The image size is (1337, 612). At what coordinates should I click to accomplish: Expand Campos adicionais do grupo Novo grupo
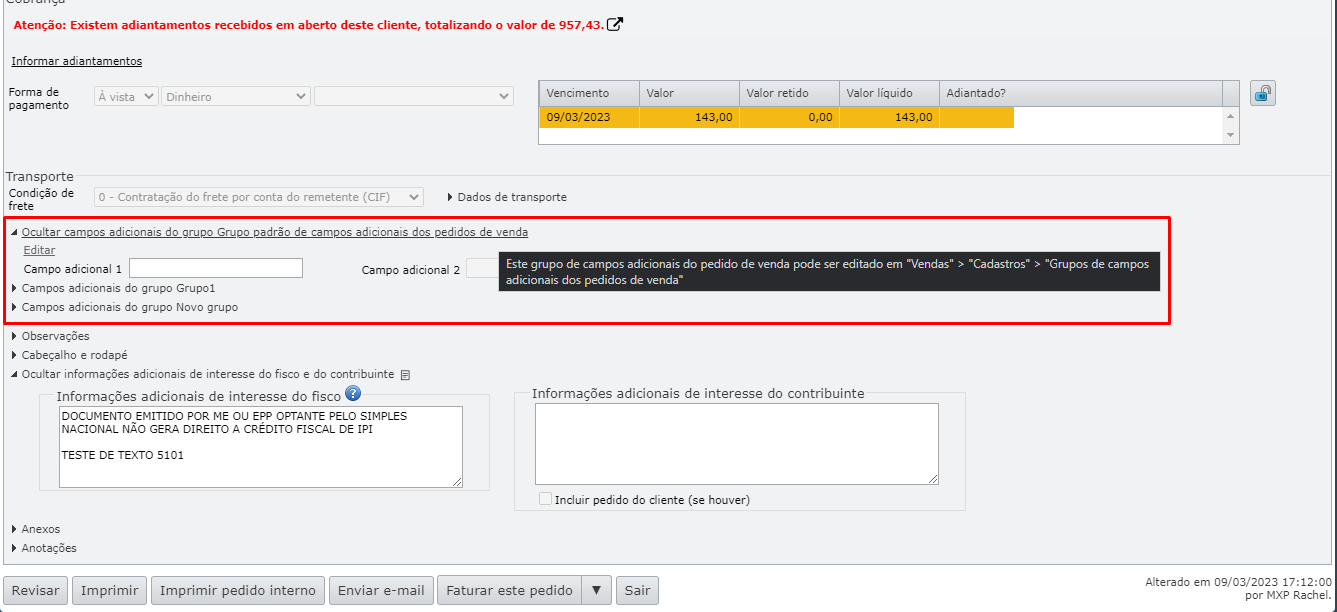pos(125,307)
